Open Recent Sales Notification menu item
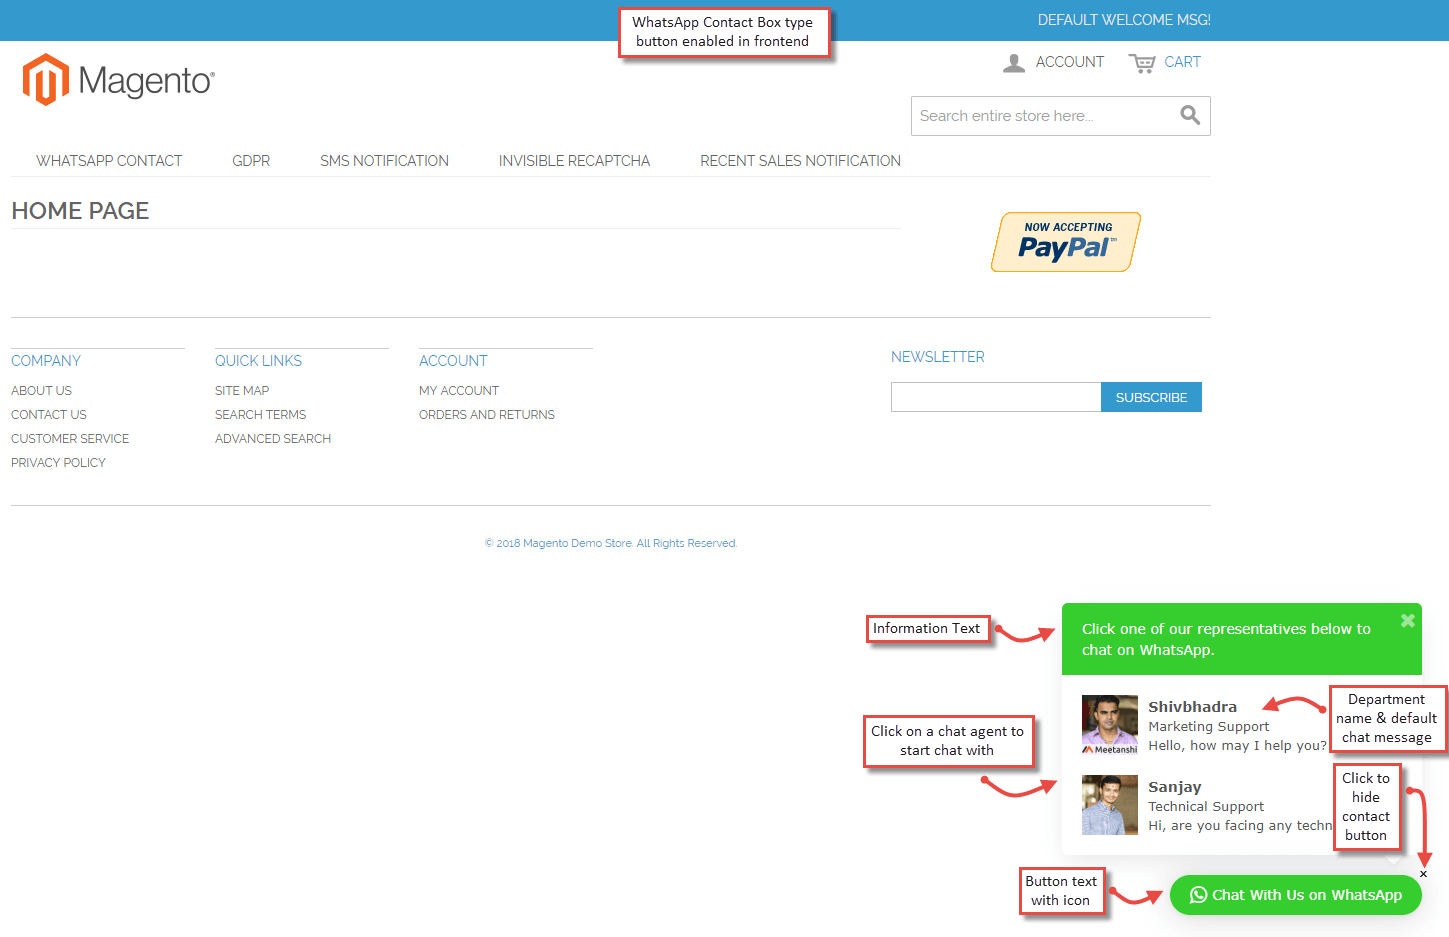 point(800,161)
